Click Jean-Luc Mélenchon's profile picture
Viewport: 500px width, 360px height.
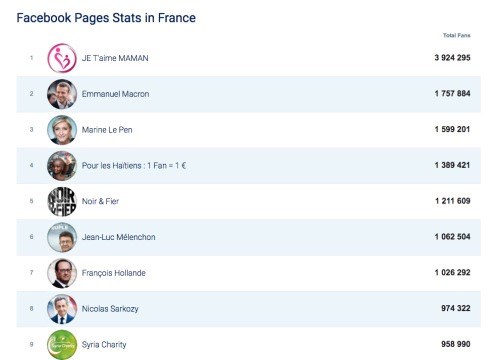coord(62,237)
